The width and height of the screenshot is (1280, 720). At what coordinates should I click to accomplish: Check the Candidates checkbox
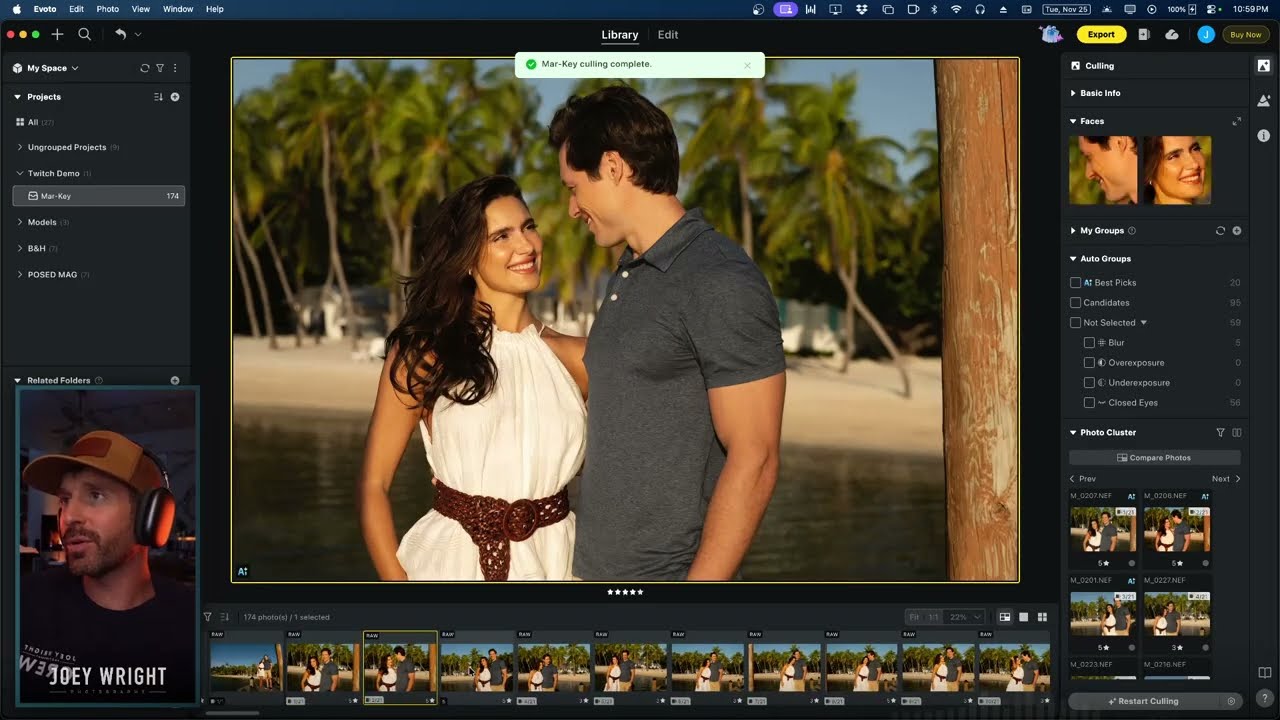click(x=1076, y=303)
